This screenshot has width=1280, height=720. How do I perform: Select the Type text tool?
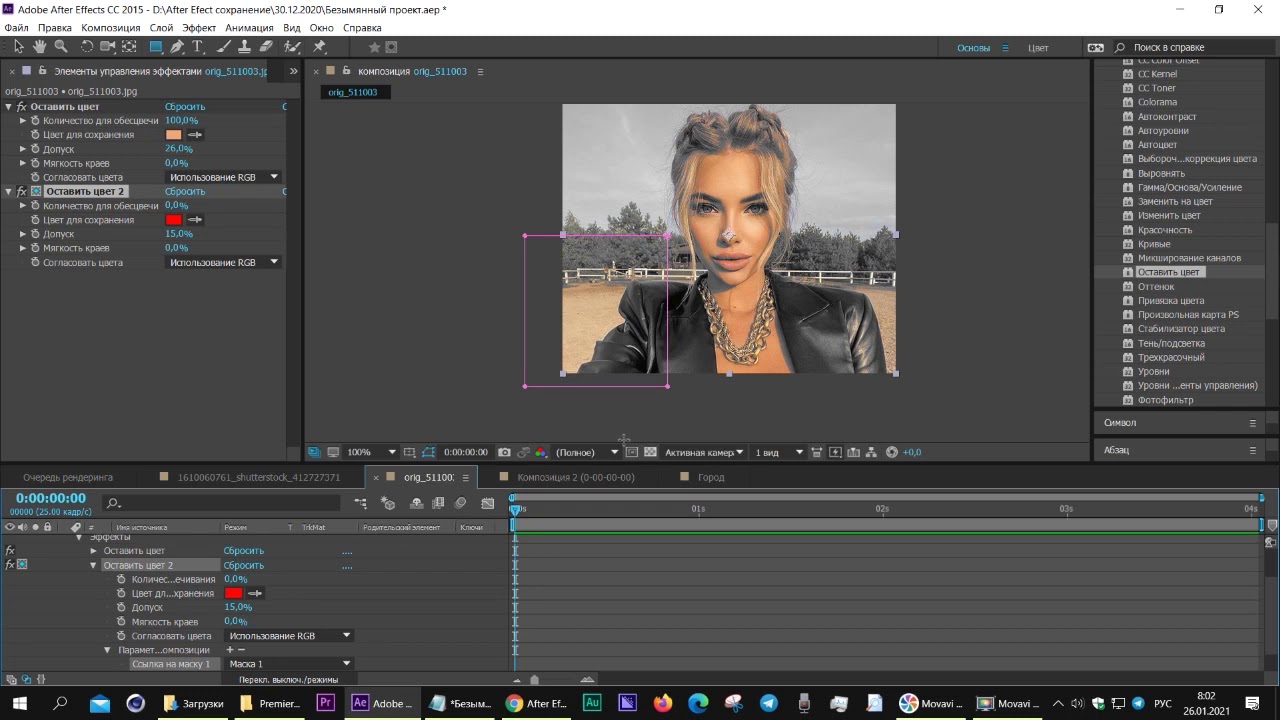(198, 47)
